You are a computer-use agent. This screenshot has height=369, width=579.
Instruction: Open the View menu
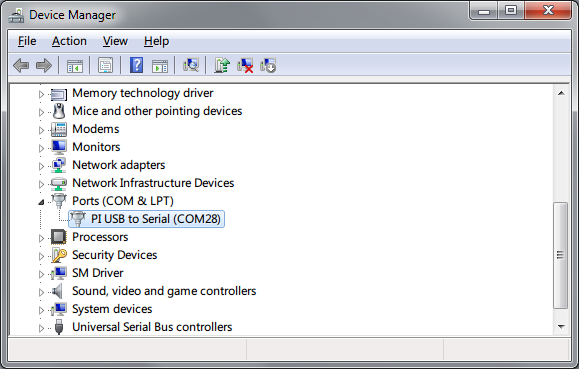click(115, 41)
